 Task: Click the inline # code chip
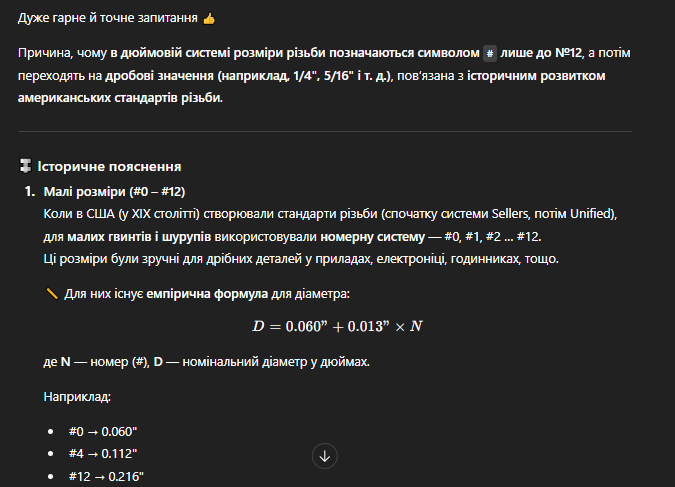[x=490, y=53]
